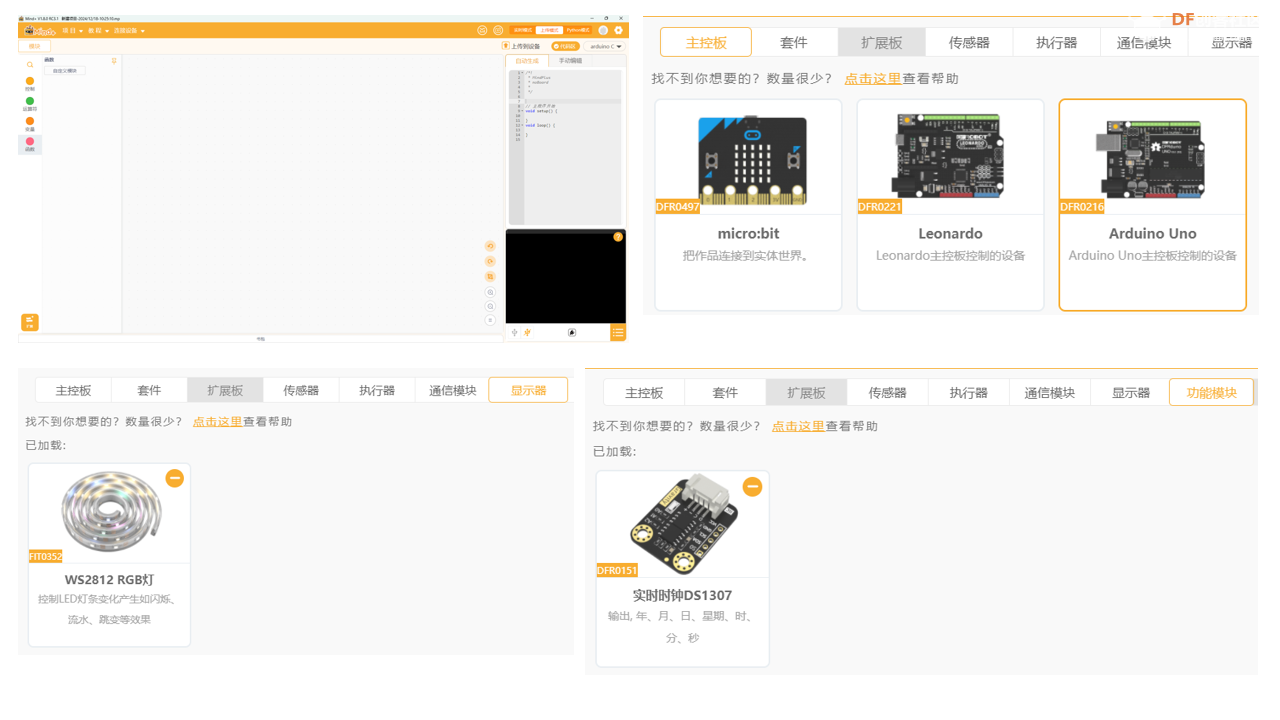The image size is (1280, 720).
Task: Zoom out on the block workspace
Action: 490,306
